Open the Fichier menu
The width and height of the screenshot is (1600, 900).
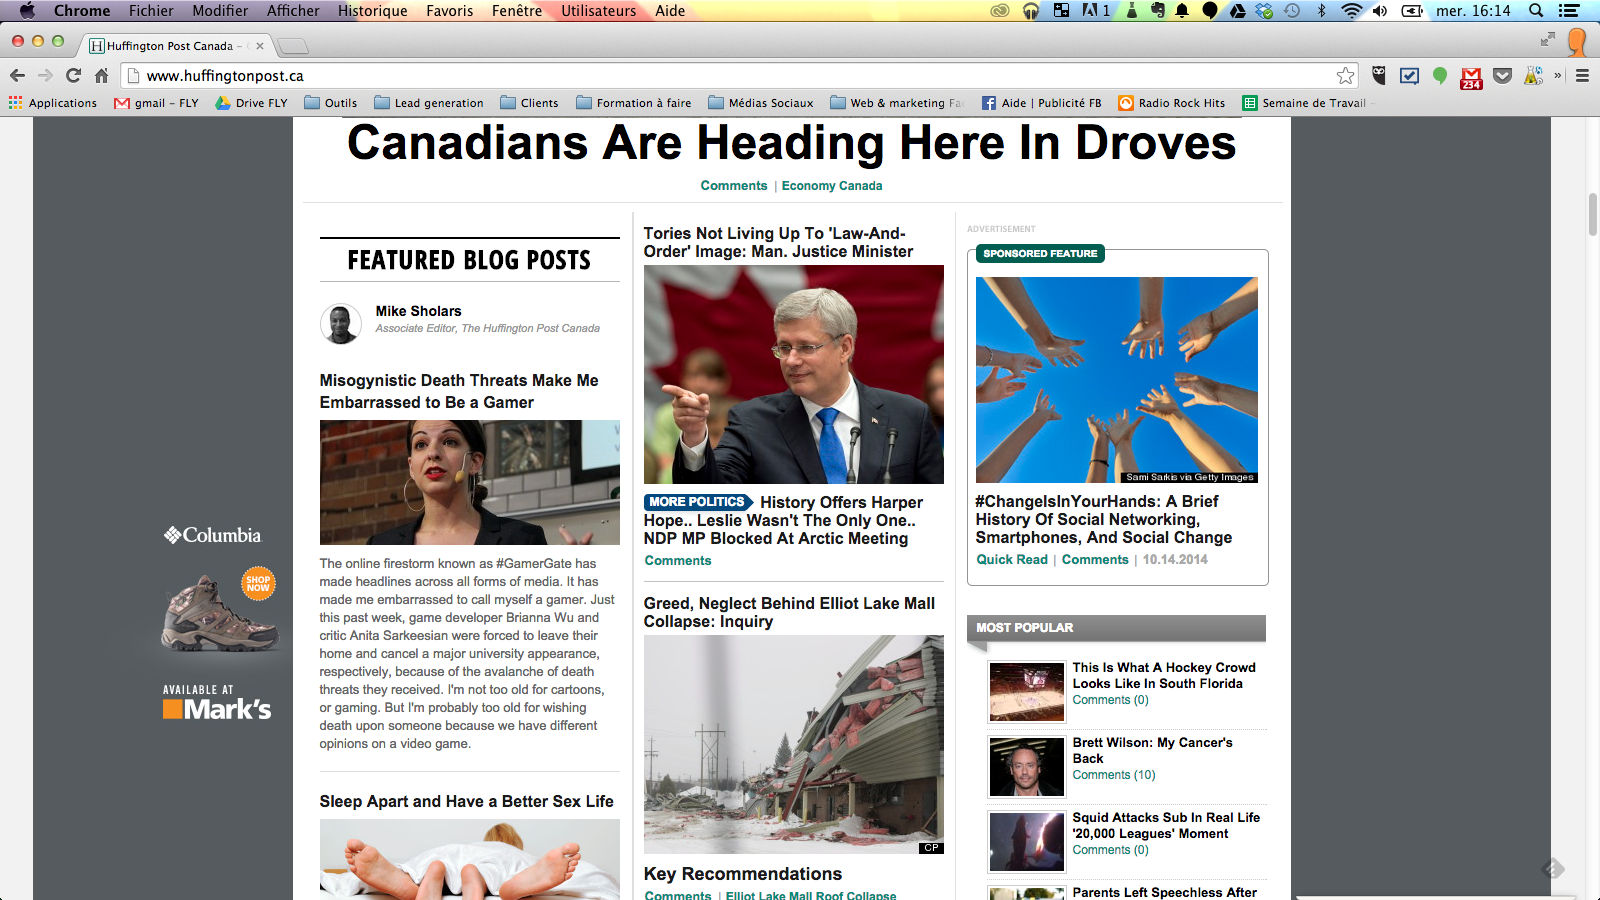point(151,11)
